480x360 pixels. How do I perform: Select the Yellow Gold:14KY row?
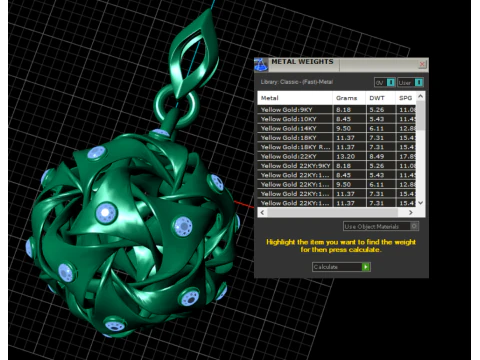click(x=337, y=128)
